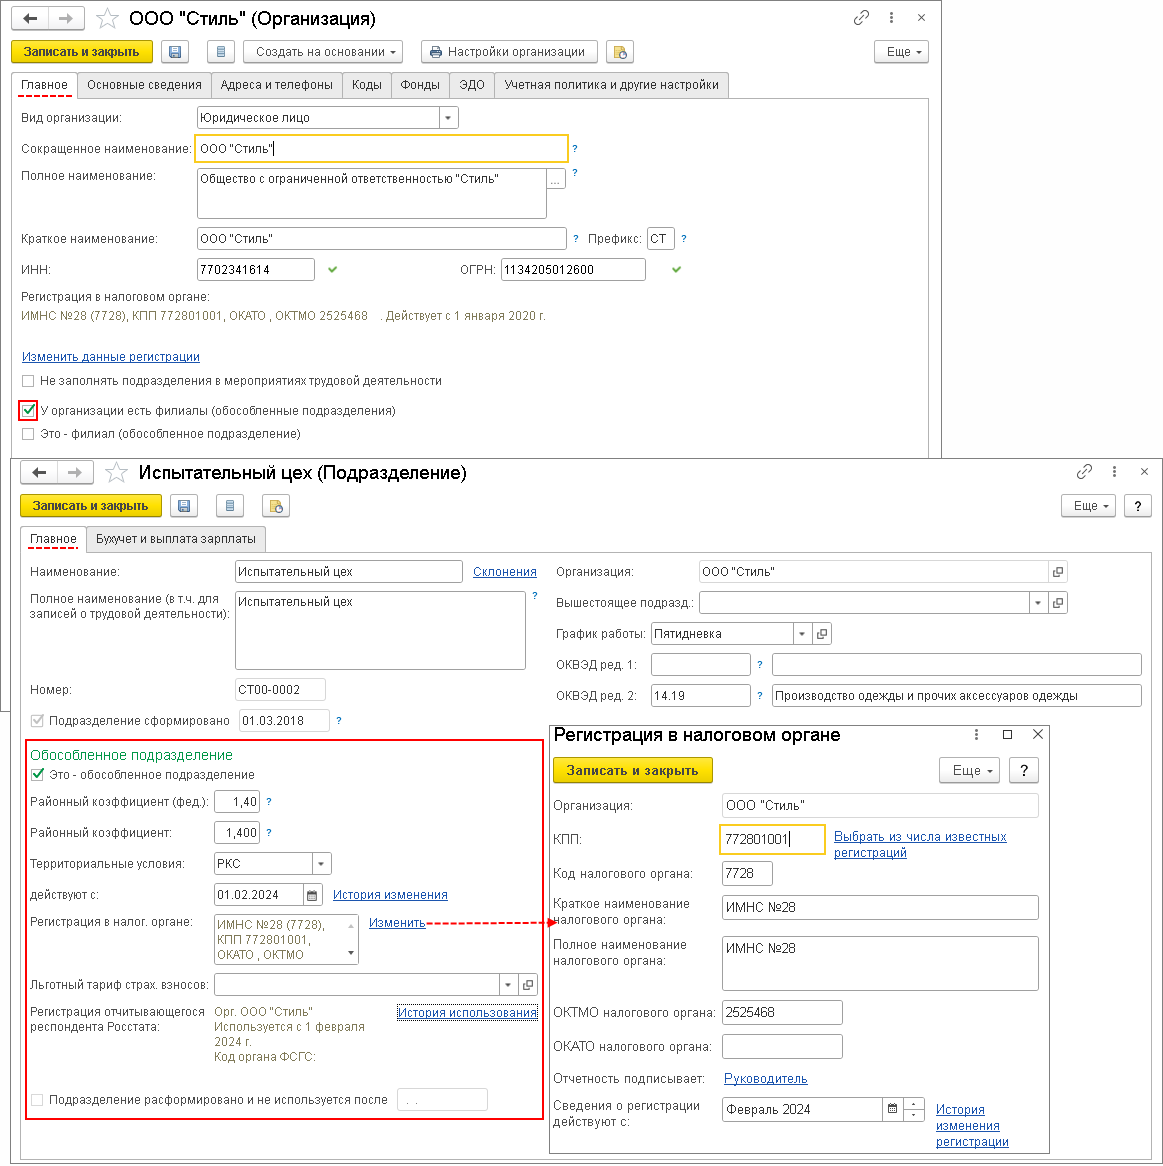Open Настройки организации

pos(509,52)
